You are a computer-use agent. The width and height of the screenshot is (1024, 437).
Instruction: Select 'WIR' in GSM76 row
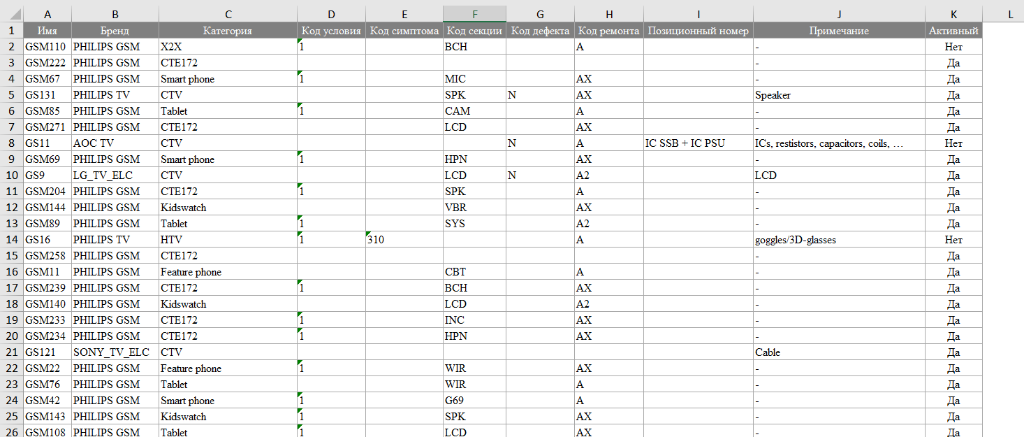[475, 384]
